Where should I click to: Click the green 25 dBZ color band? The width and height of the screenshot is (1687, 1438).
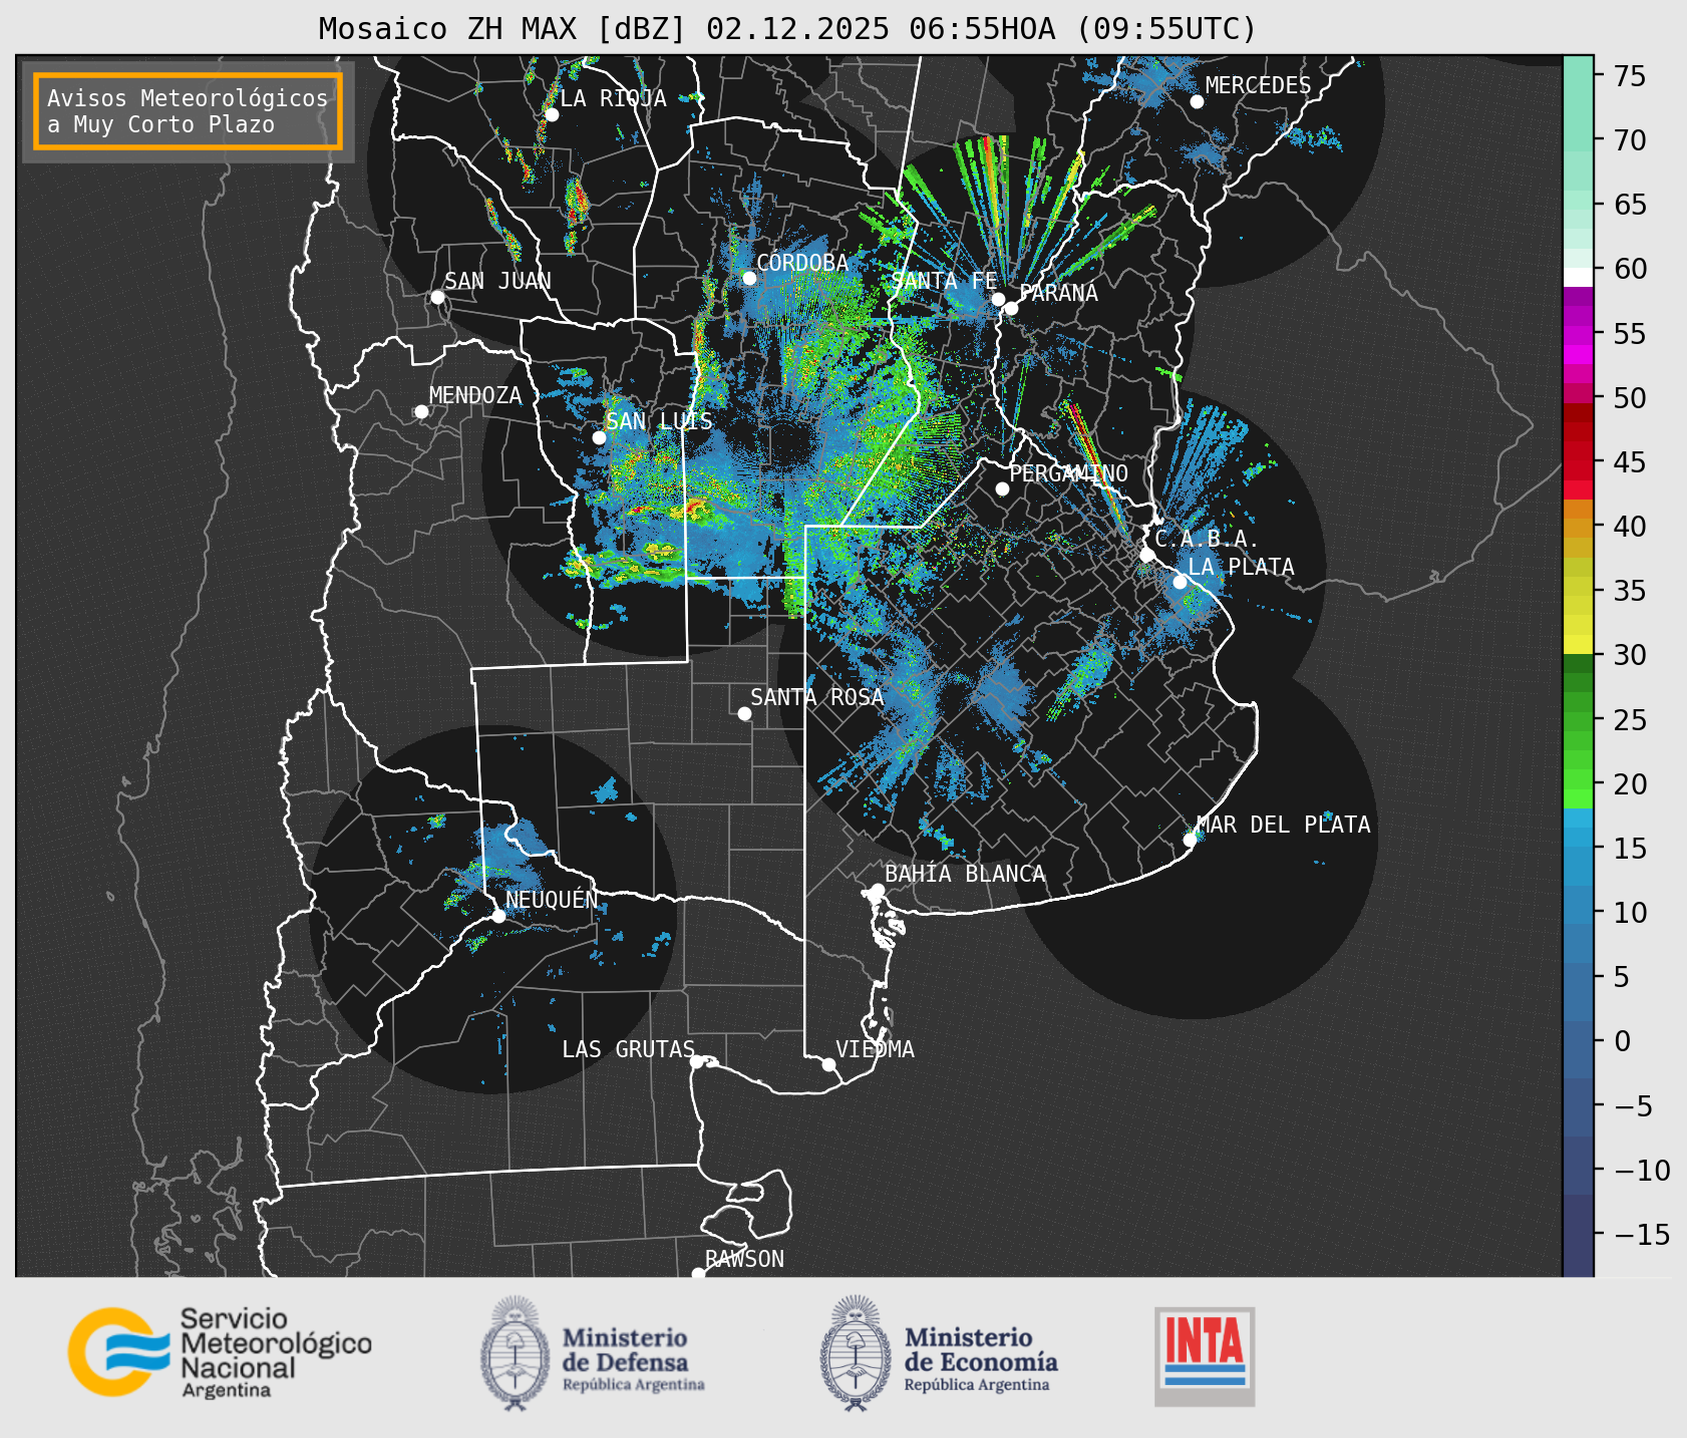(1578, 719)
